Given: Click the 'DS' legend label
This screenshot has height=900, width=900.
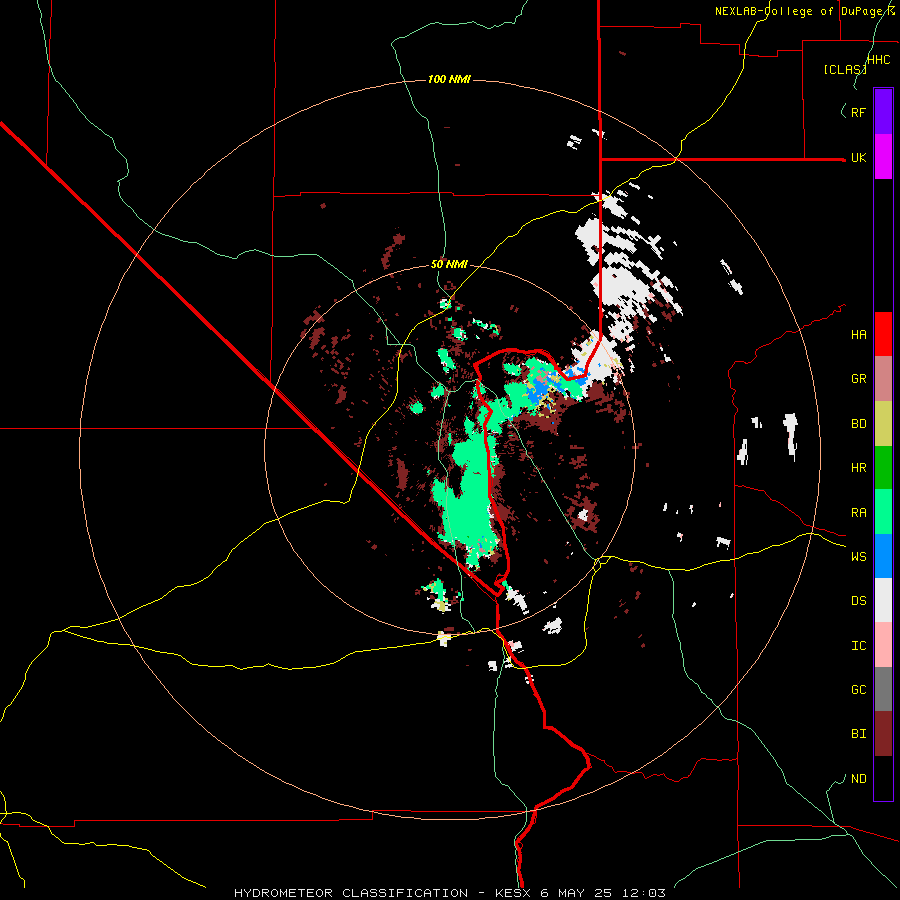Looking at the screenshot, I should pyautogui.click(x=858, y=600).
